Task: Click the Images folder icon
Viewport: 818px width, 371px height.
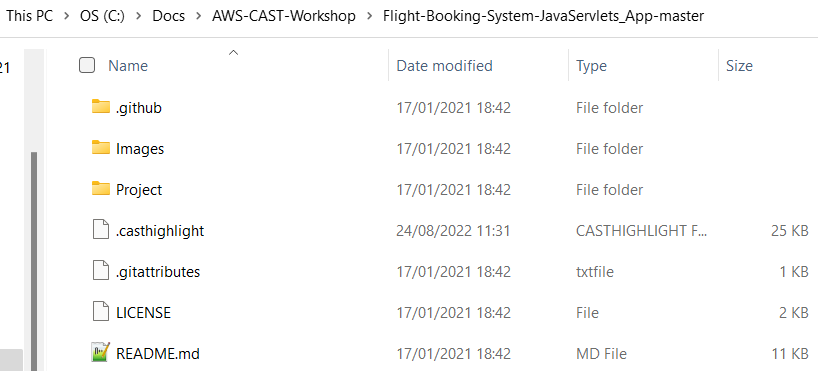Action: click(101, 148)
